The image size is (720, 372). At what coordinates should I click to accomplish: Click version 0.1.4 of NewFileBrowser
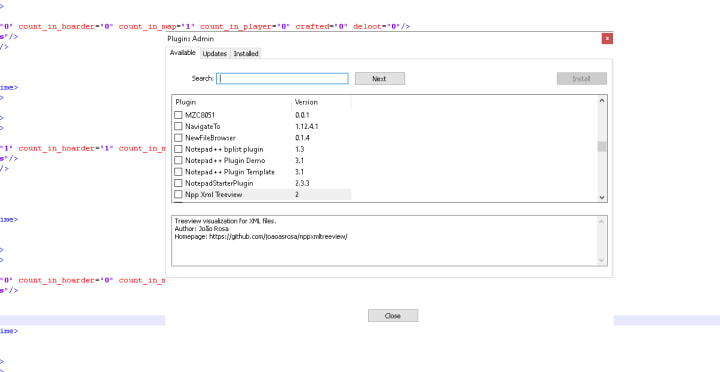click(302, 138)
